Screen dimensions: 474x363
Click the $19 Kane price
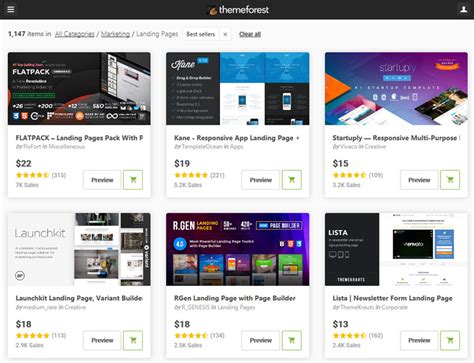click(x=182, y=164)
